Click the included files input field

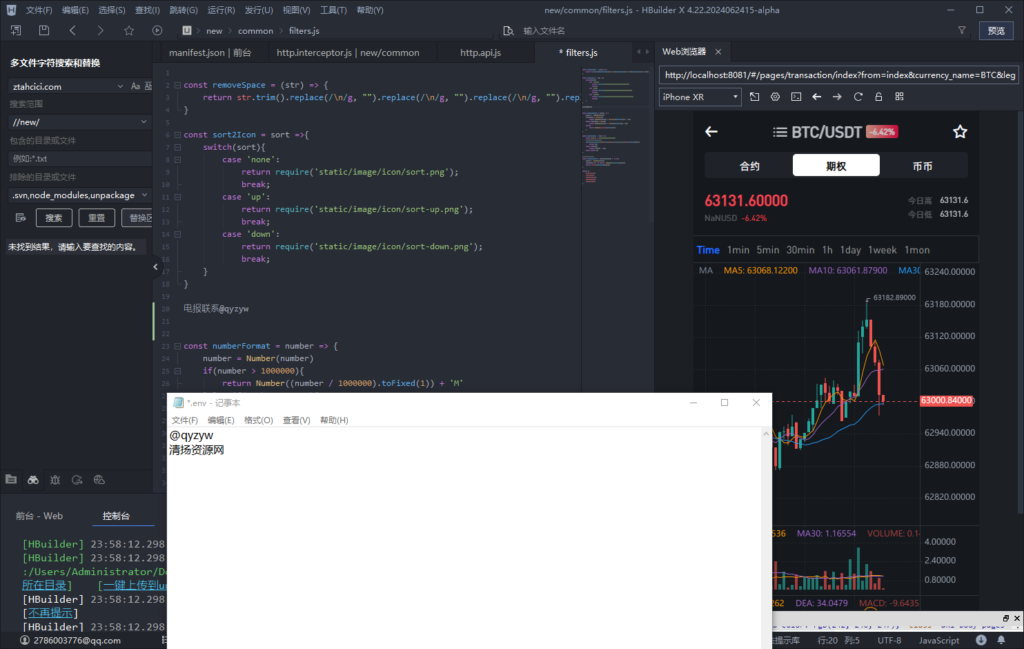click(80, 159)
